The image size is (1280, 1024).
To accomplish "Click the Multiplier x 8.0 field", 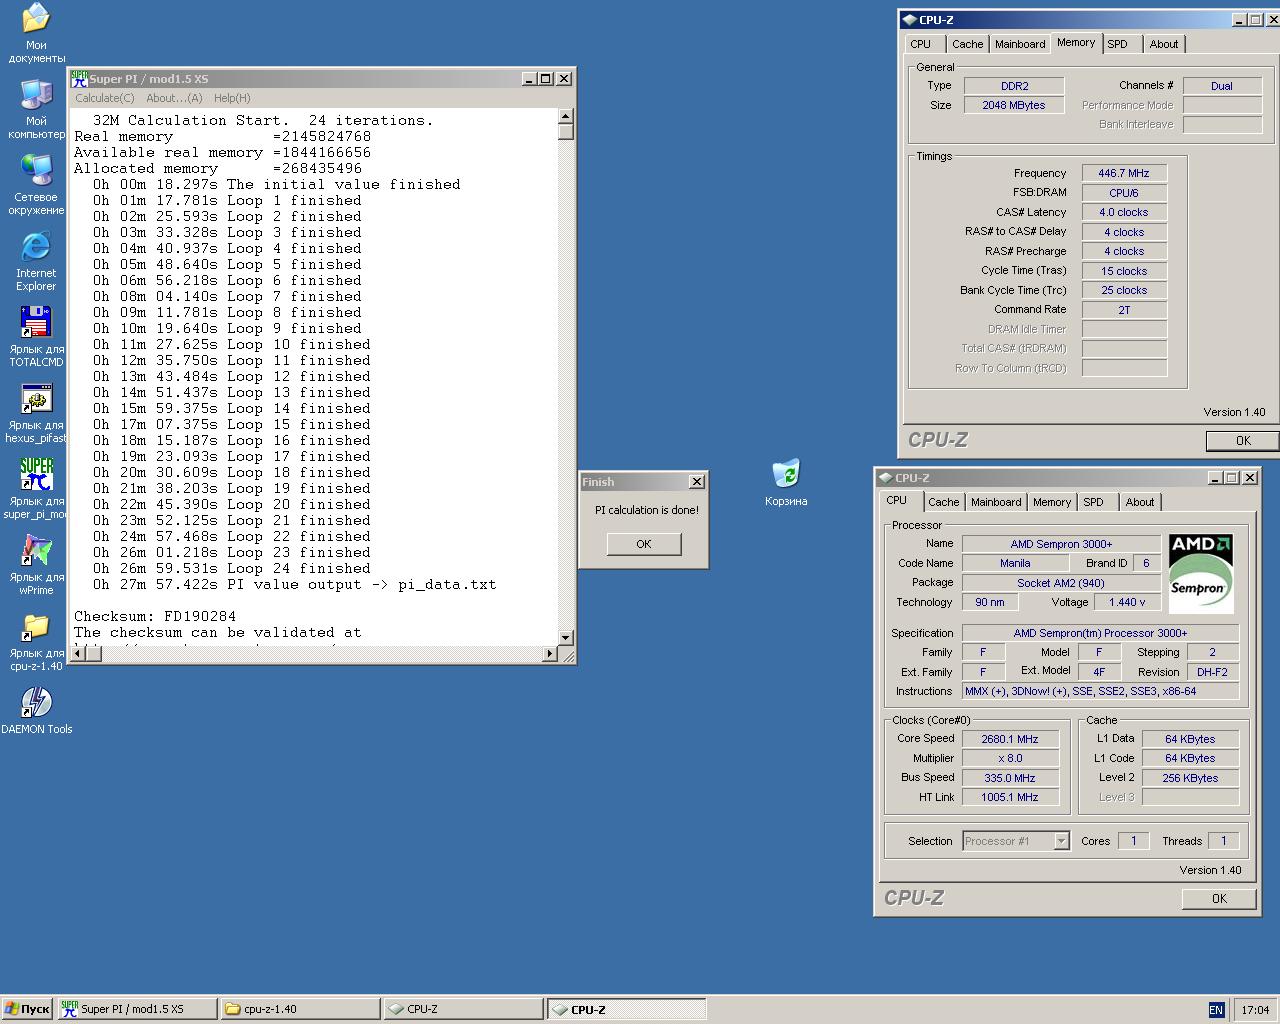I will [1010, 758].
